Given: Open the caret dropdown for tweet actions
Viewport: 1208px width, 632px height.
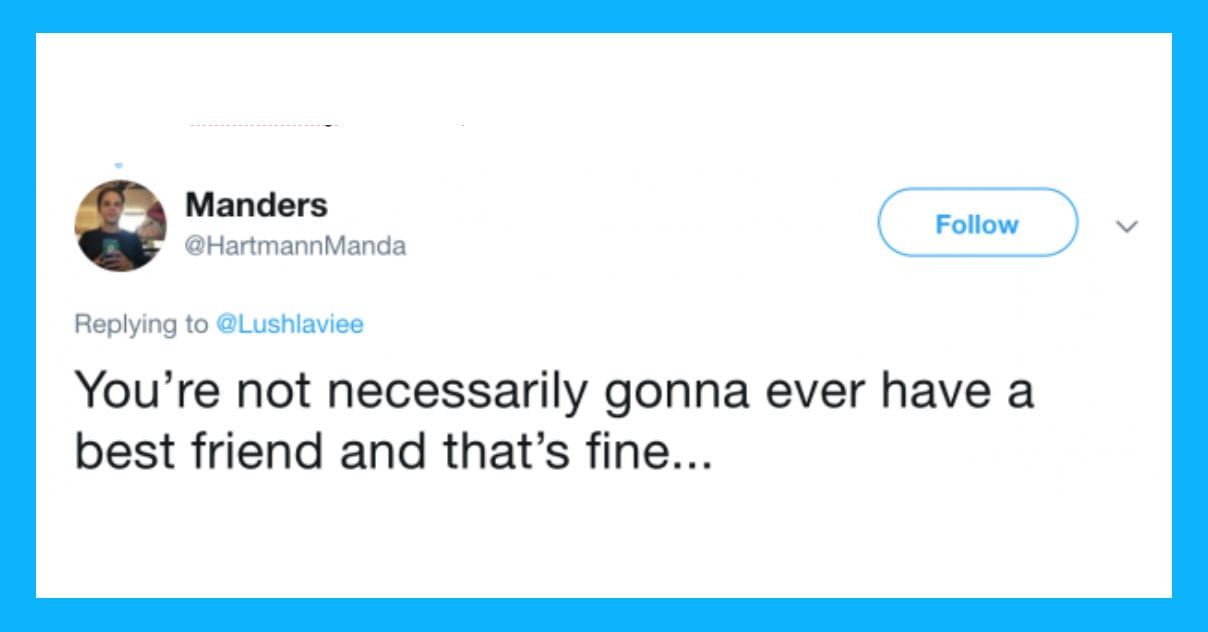Looking at the screenshot, I should click(x=1127, y=226).
